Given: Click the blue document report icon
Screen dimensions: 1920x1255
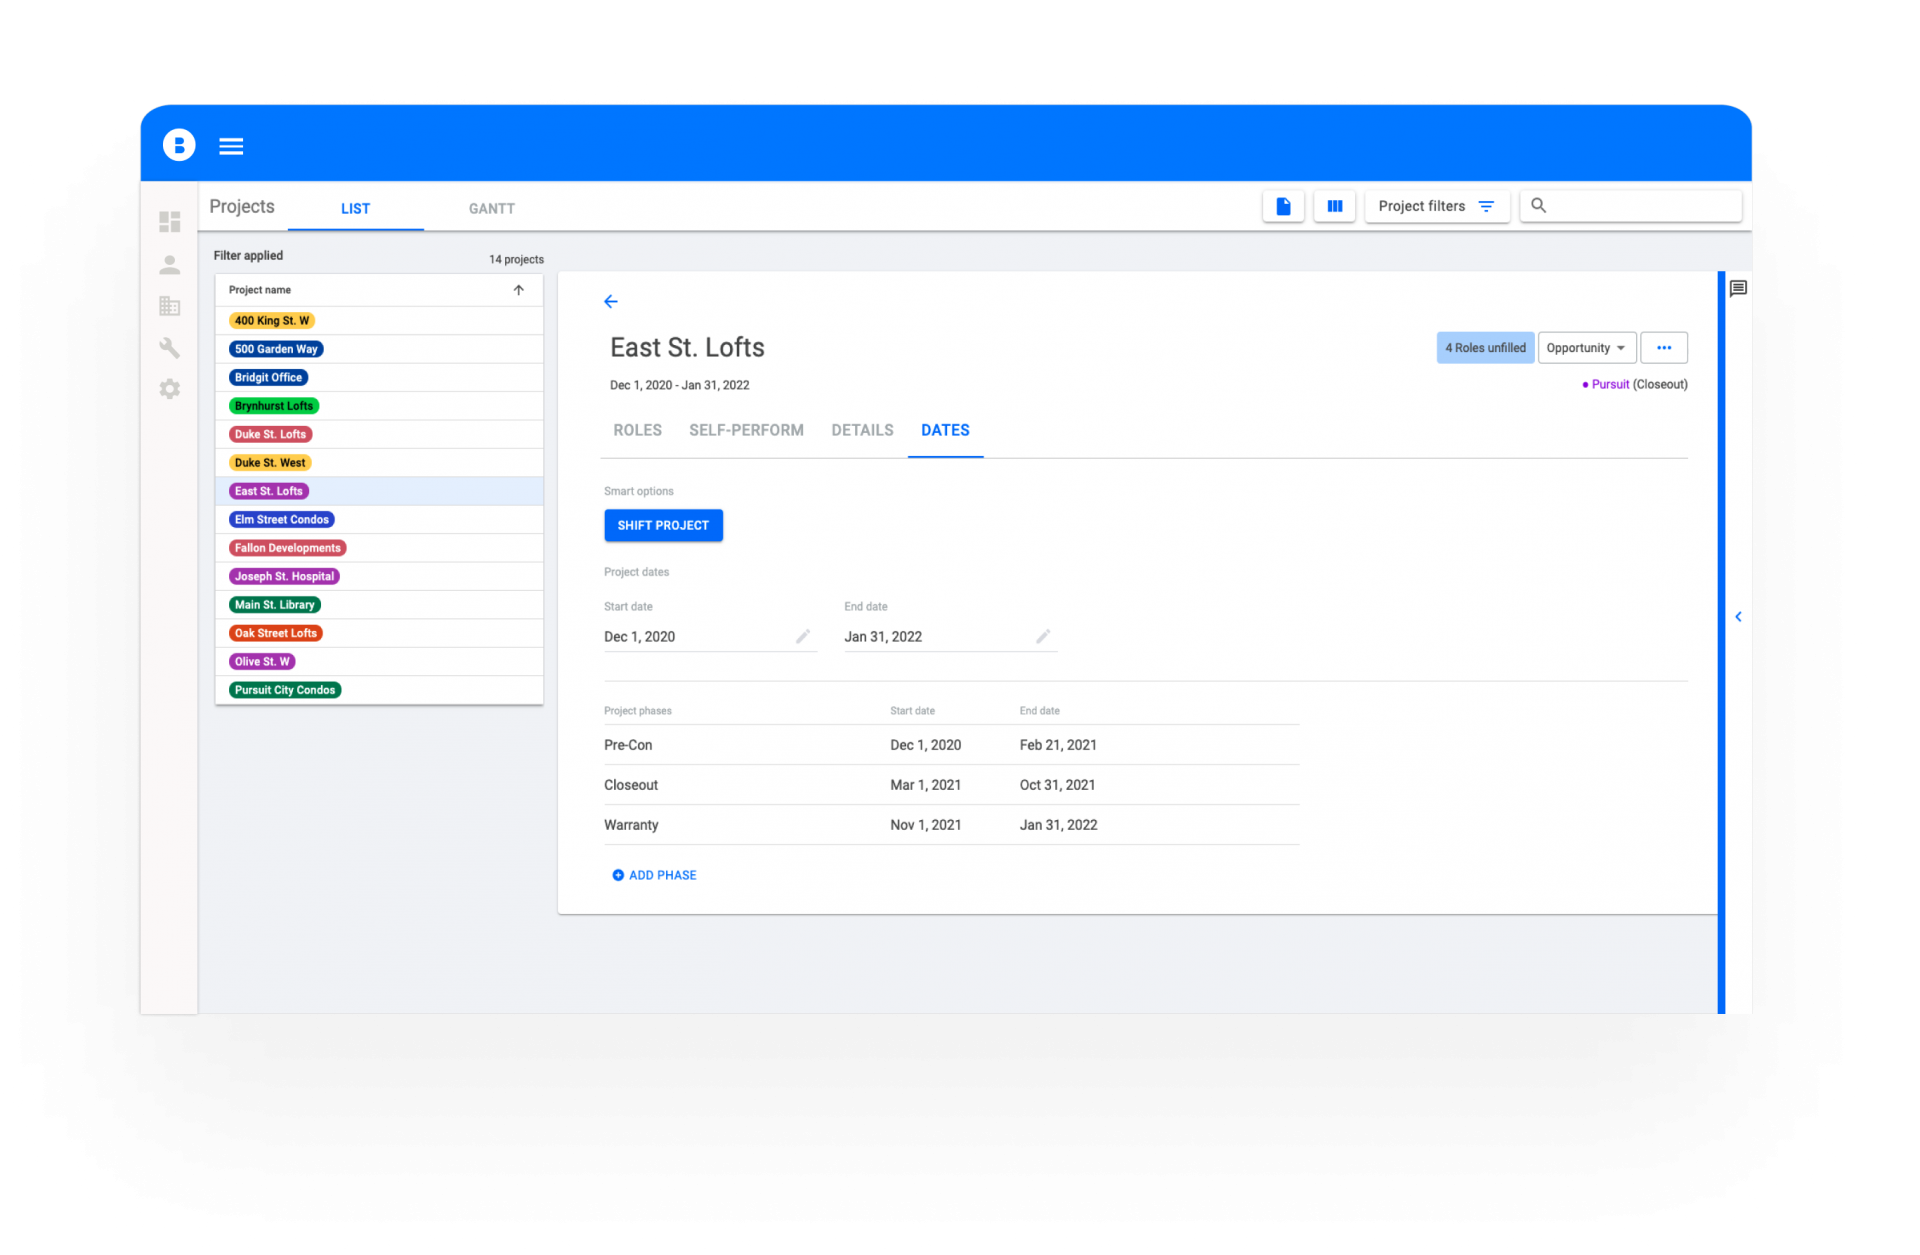Looking at the screenshot, I should 1283,206.
